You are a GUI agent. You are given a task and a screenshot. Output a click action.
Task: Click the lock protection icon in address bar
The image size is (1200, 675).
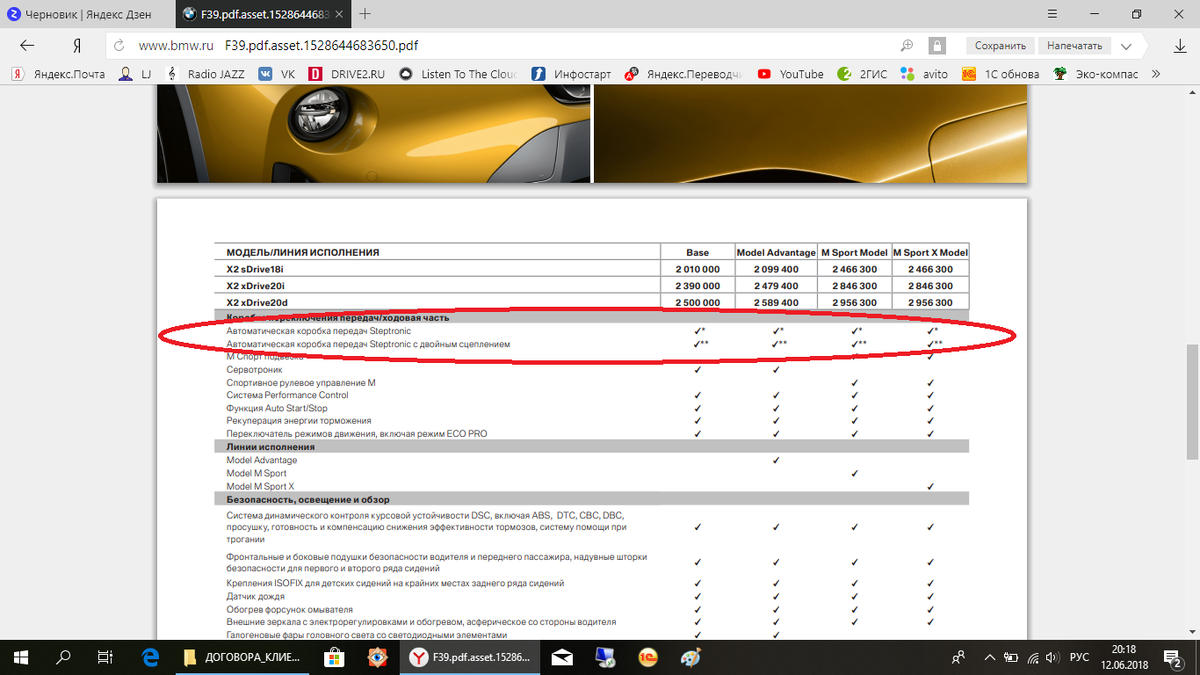point(937,46)
